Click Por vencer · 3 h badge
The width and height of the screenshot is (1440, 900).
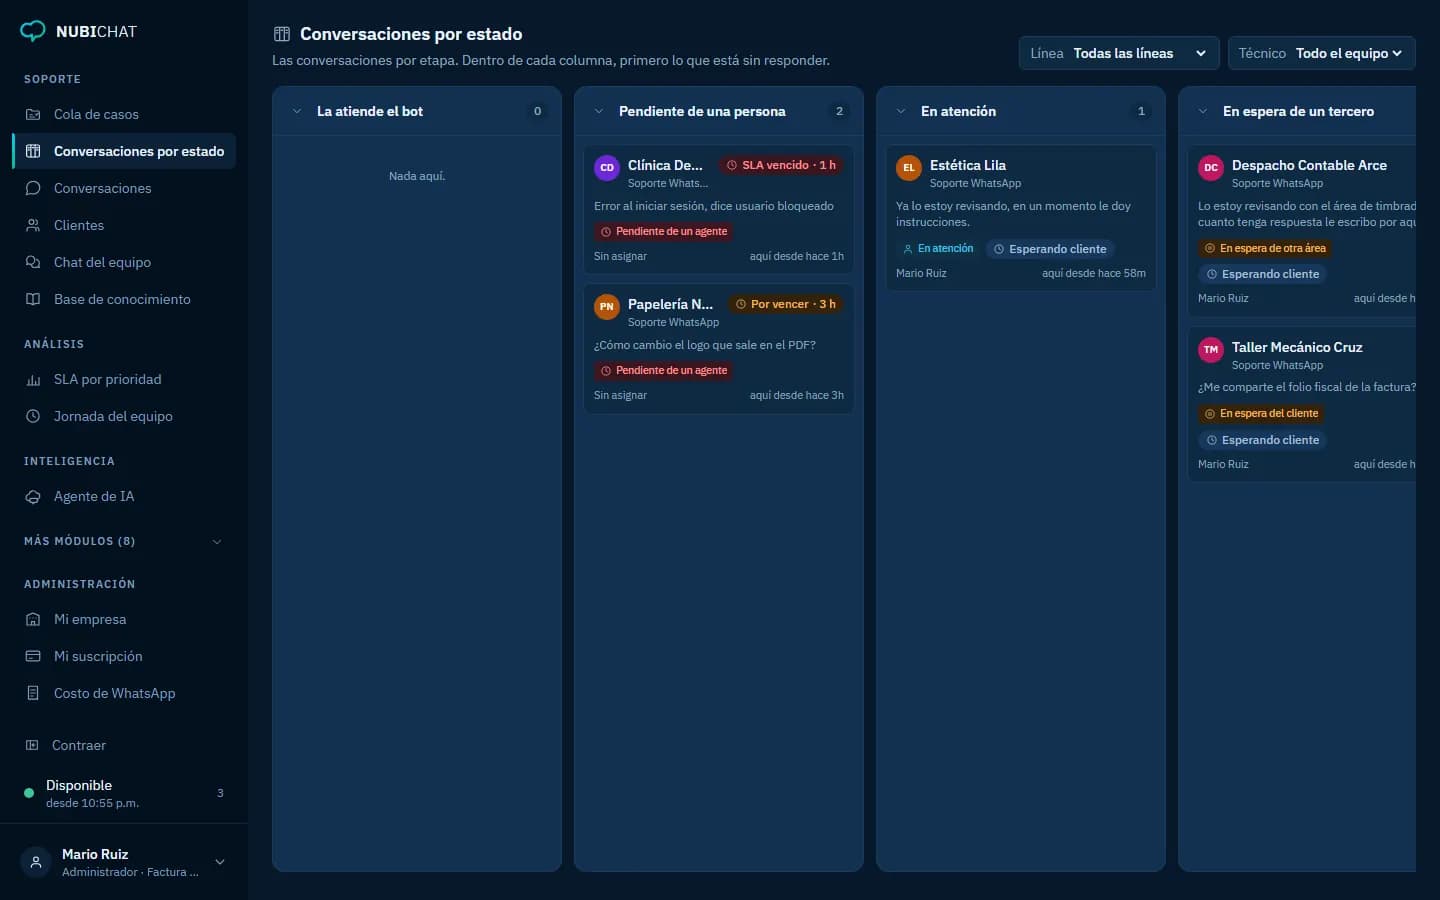(785, 304)
